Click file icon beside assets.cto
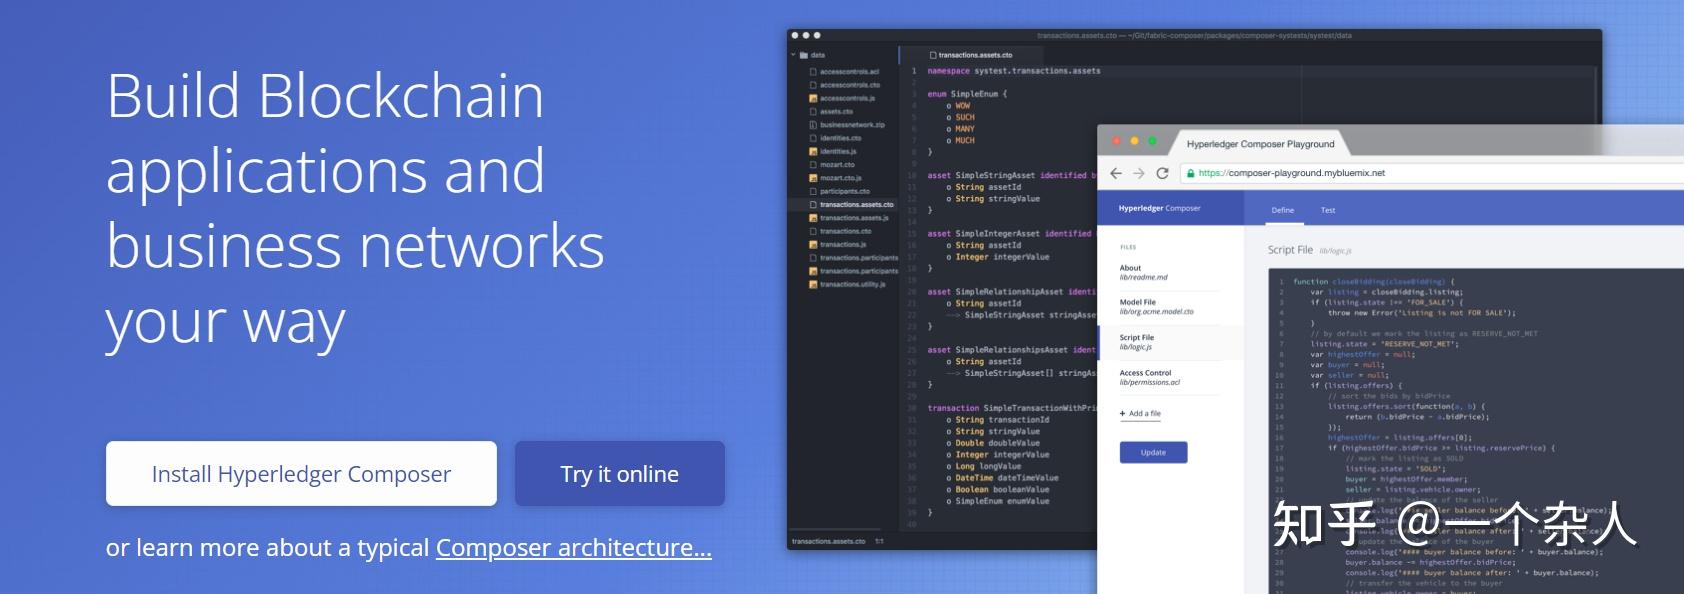1684x594 pixels. click(x=813, y=111)
